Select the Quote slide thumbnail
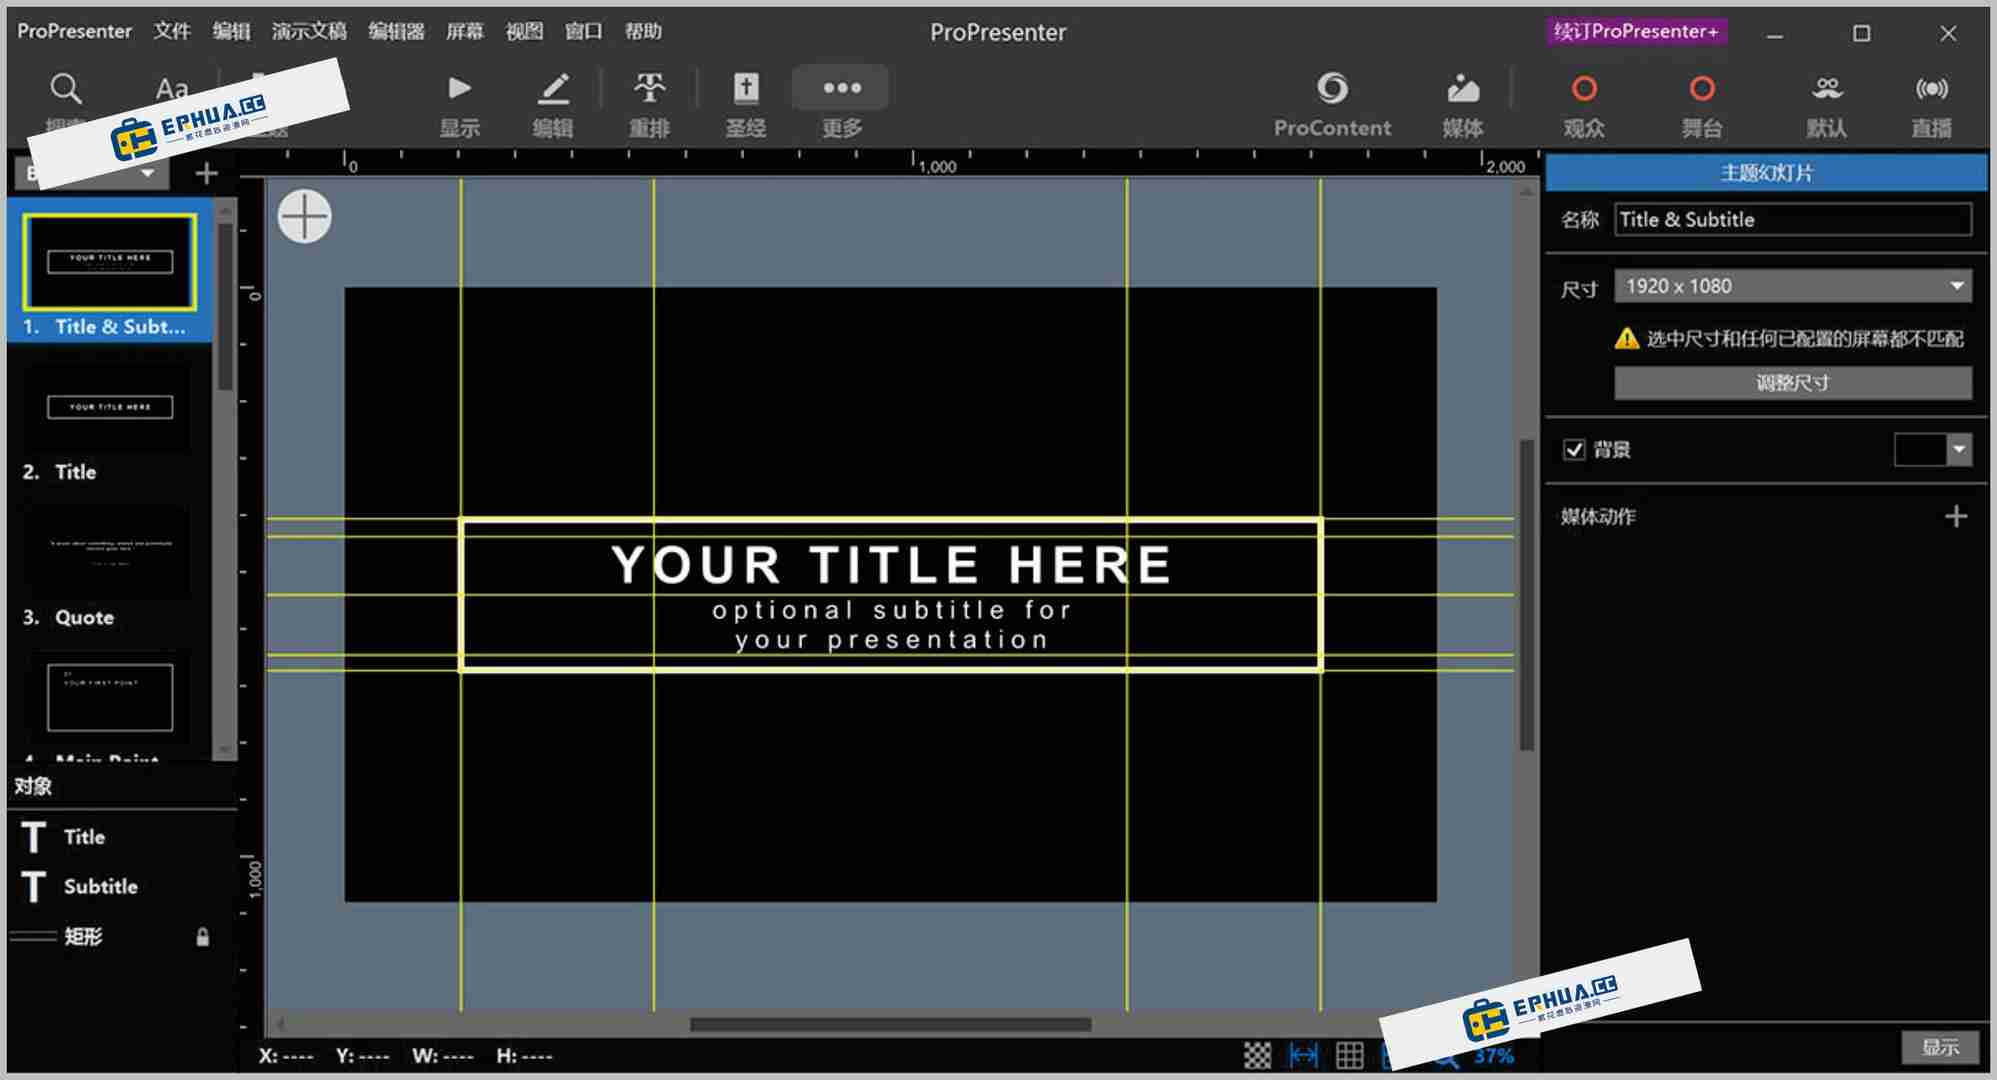This screenshot has width=1997, height=1080. 110,552
